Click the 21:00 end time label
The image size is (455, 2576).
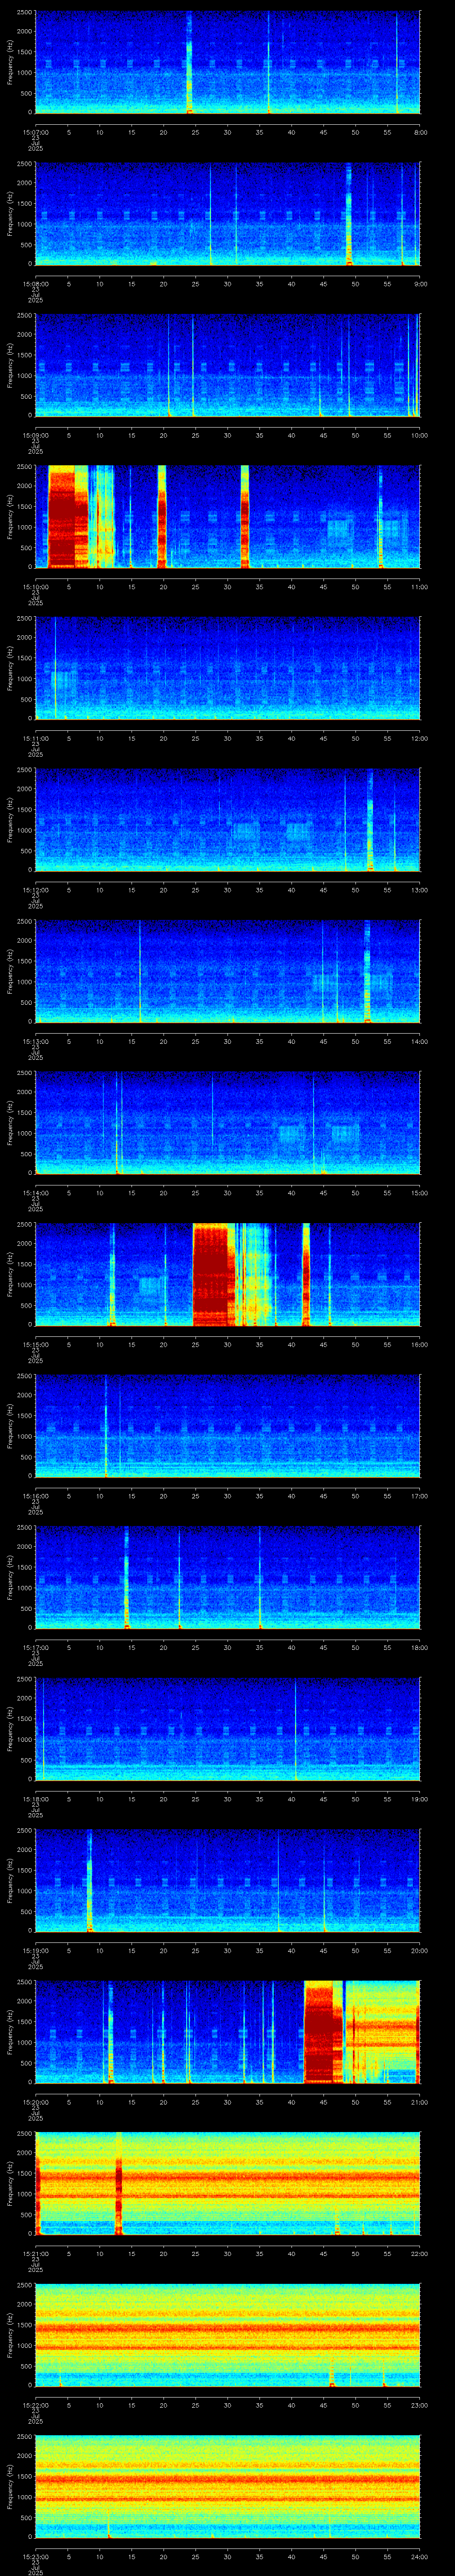pos(419,2102)
